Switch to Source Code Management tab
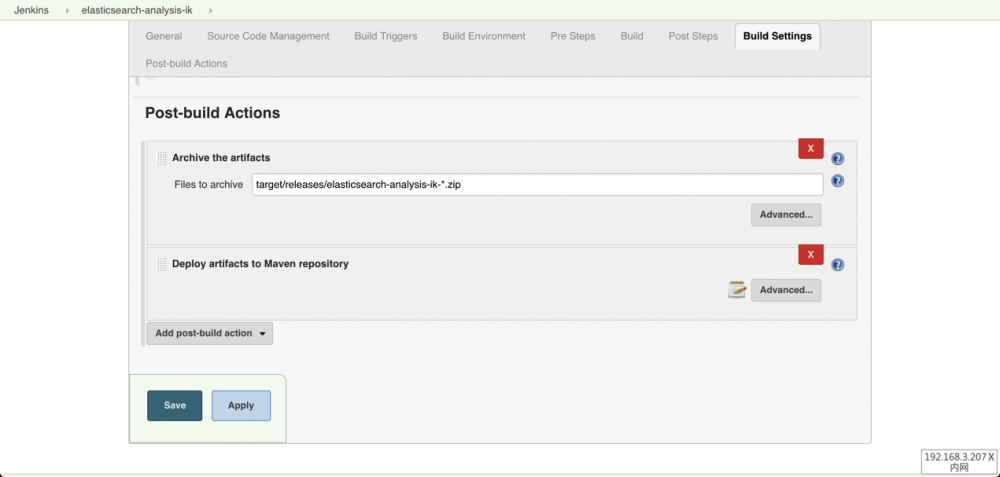 268,36
